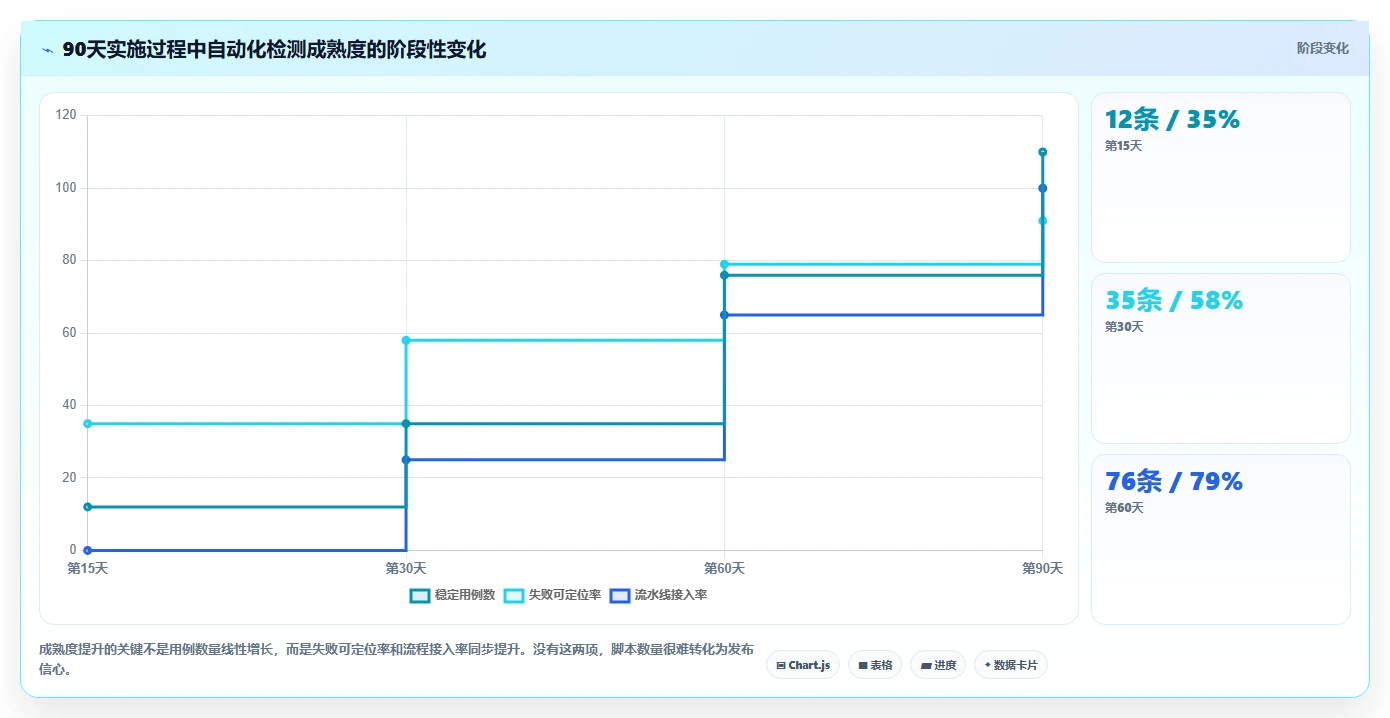Click the chart title 90天实施过程中自动化检测成熟度的阶段性变化

[x=274, y=49]
